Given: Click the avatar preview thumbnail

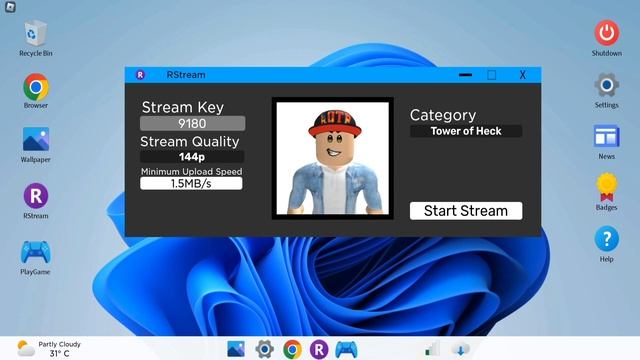Looking at the screenshot, I should (333, 158).
